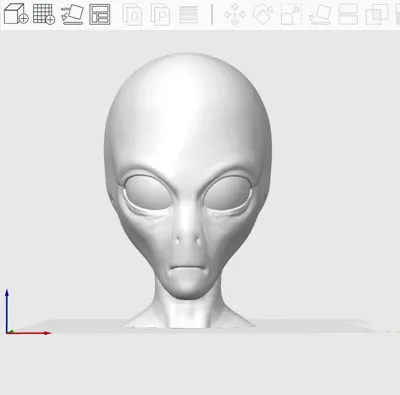Arrange all objects on plate
This screenshot has height=395, width=400.
coord(100,14)
